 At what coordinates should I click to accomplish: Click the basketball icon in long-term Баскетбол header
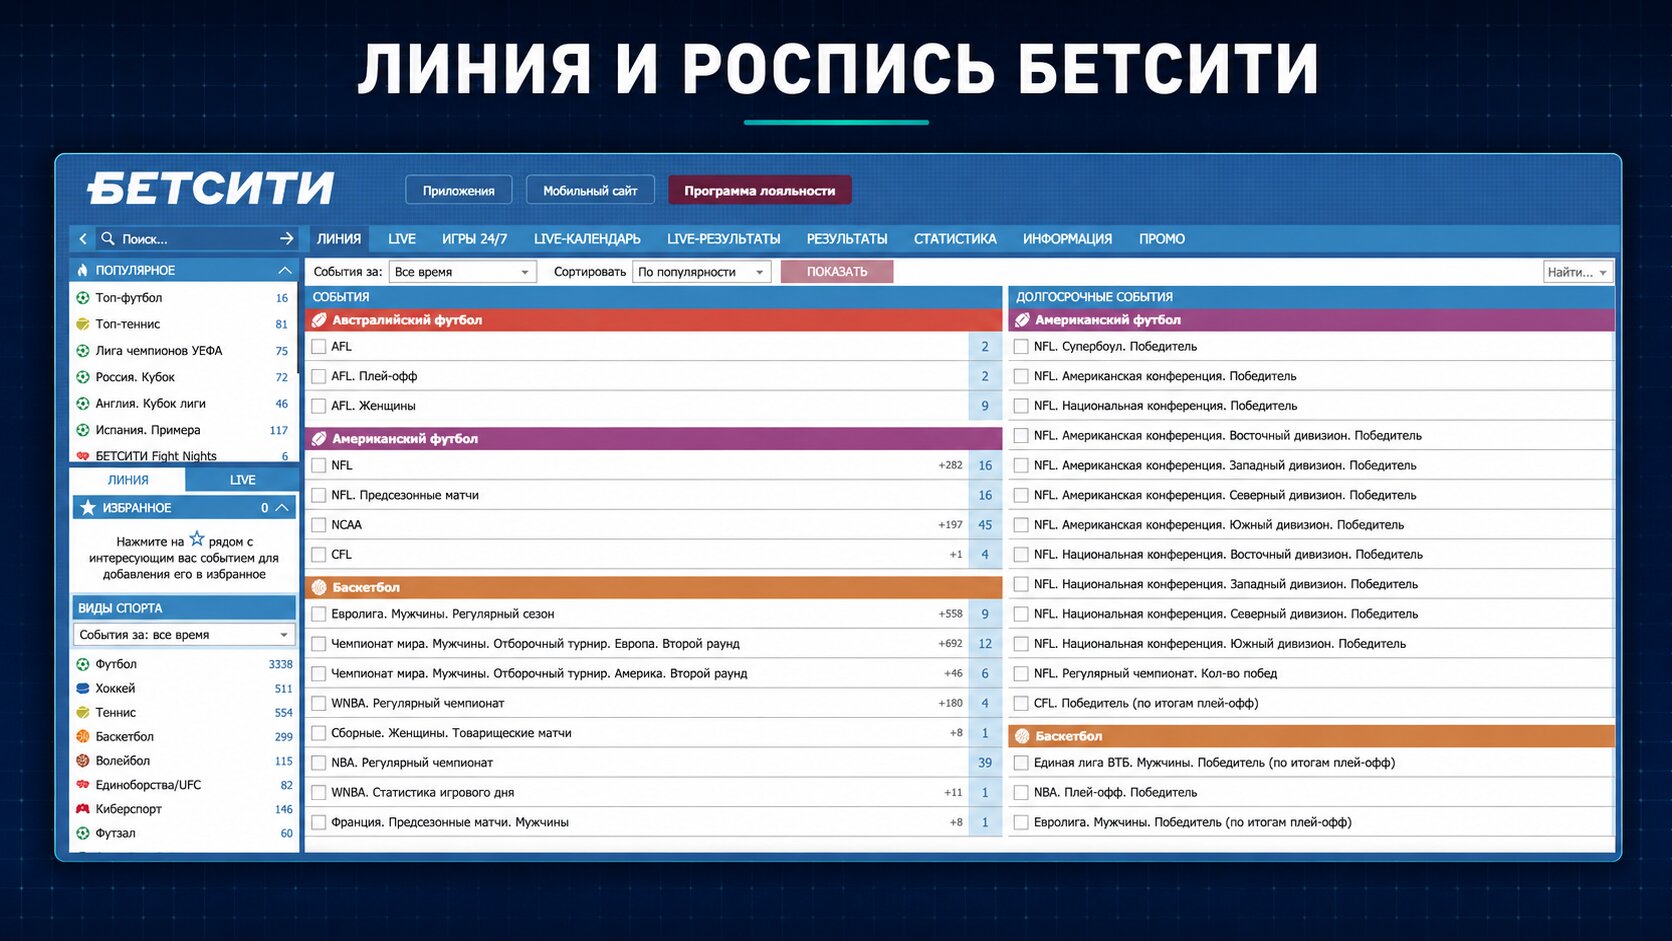coord(1022,736)
